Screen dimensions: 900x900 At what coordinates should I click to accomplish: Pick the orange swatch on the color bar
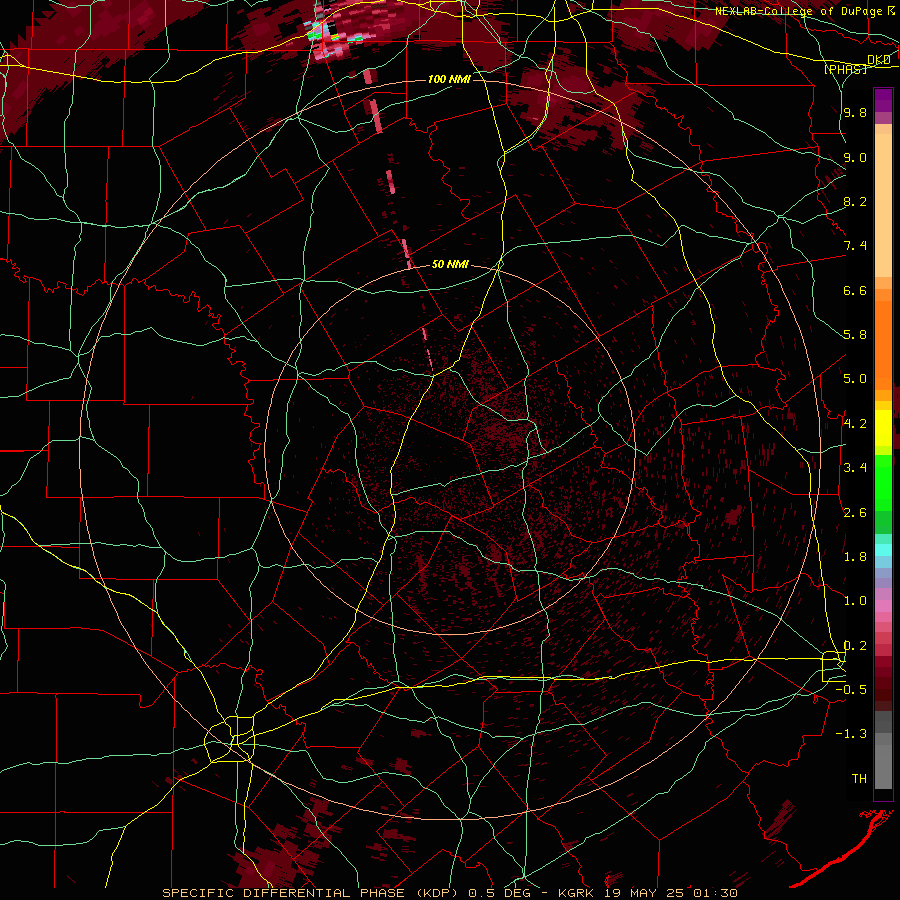pos(883,344)
